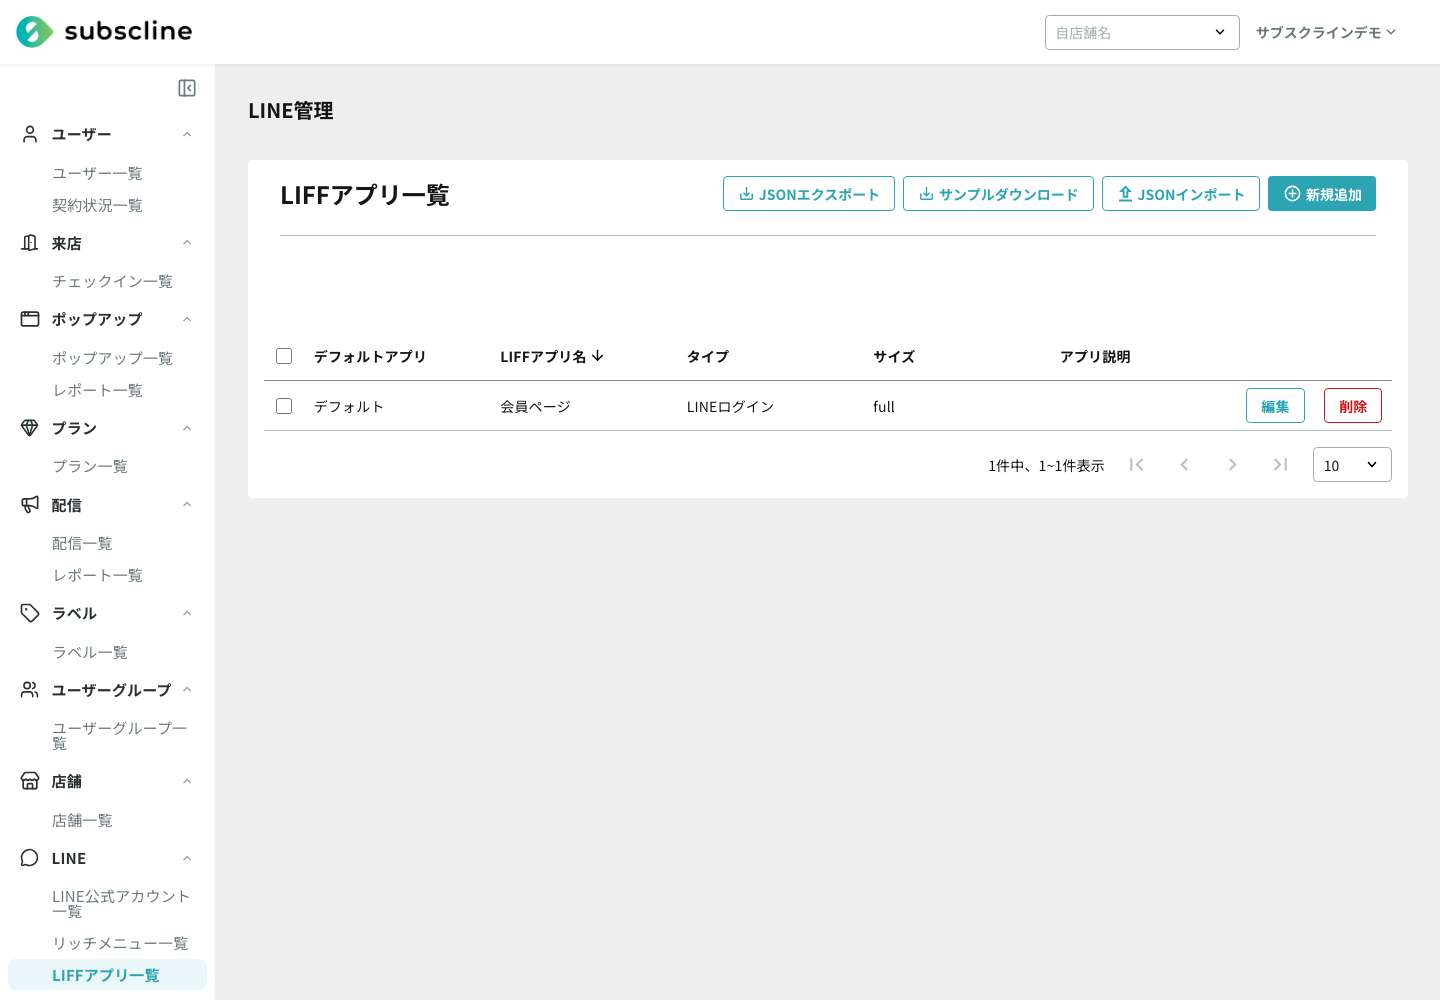Viewport: 1440px width, 1000px height.
Task: Click the full size cell
Action: pyautogui.click(x=884, y=406)
